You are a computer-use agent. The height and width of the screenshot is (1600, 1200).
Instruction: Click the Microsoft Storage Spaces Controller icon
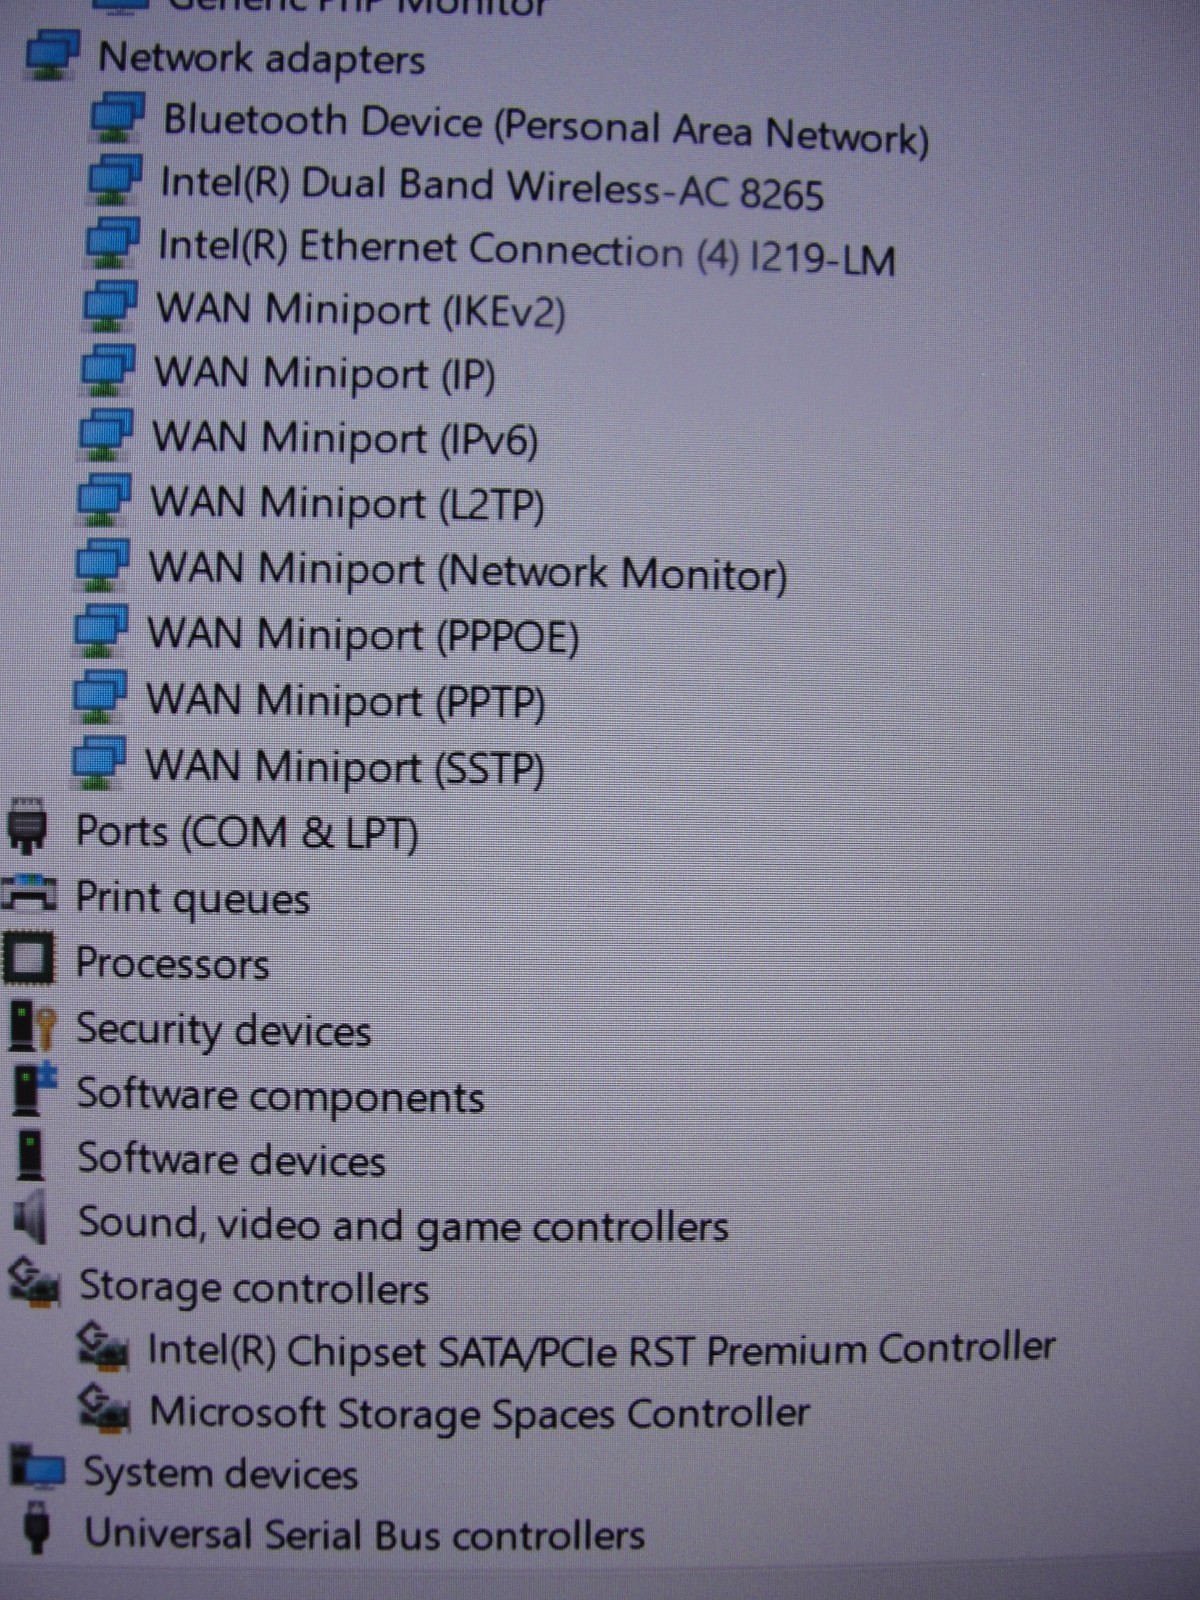click(104, 1409)
